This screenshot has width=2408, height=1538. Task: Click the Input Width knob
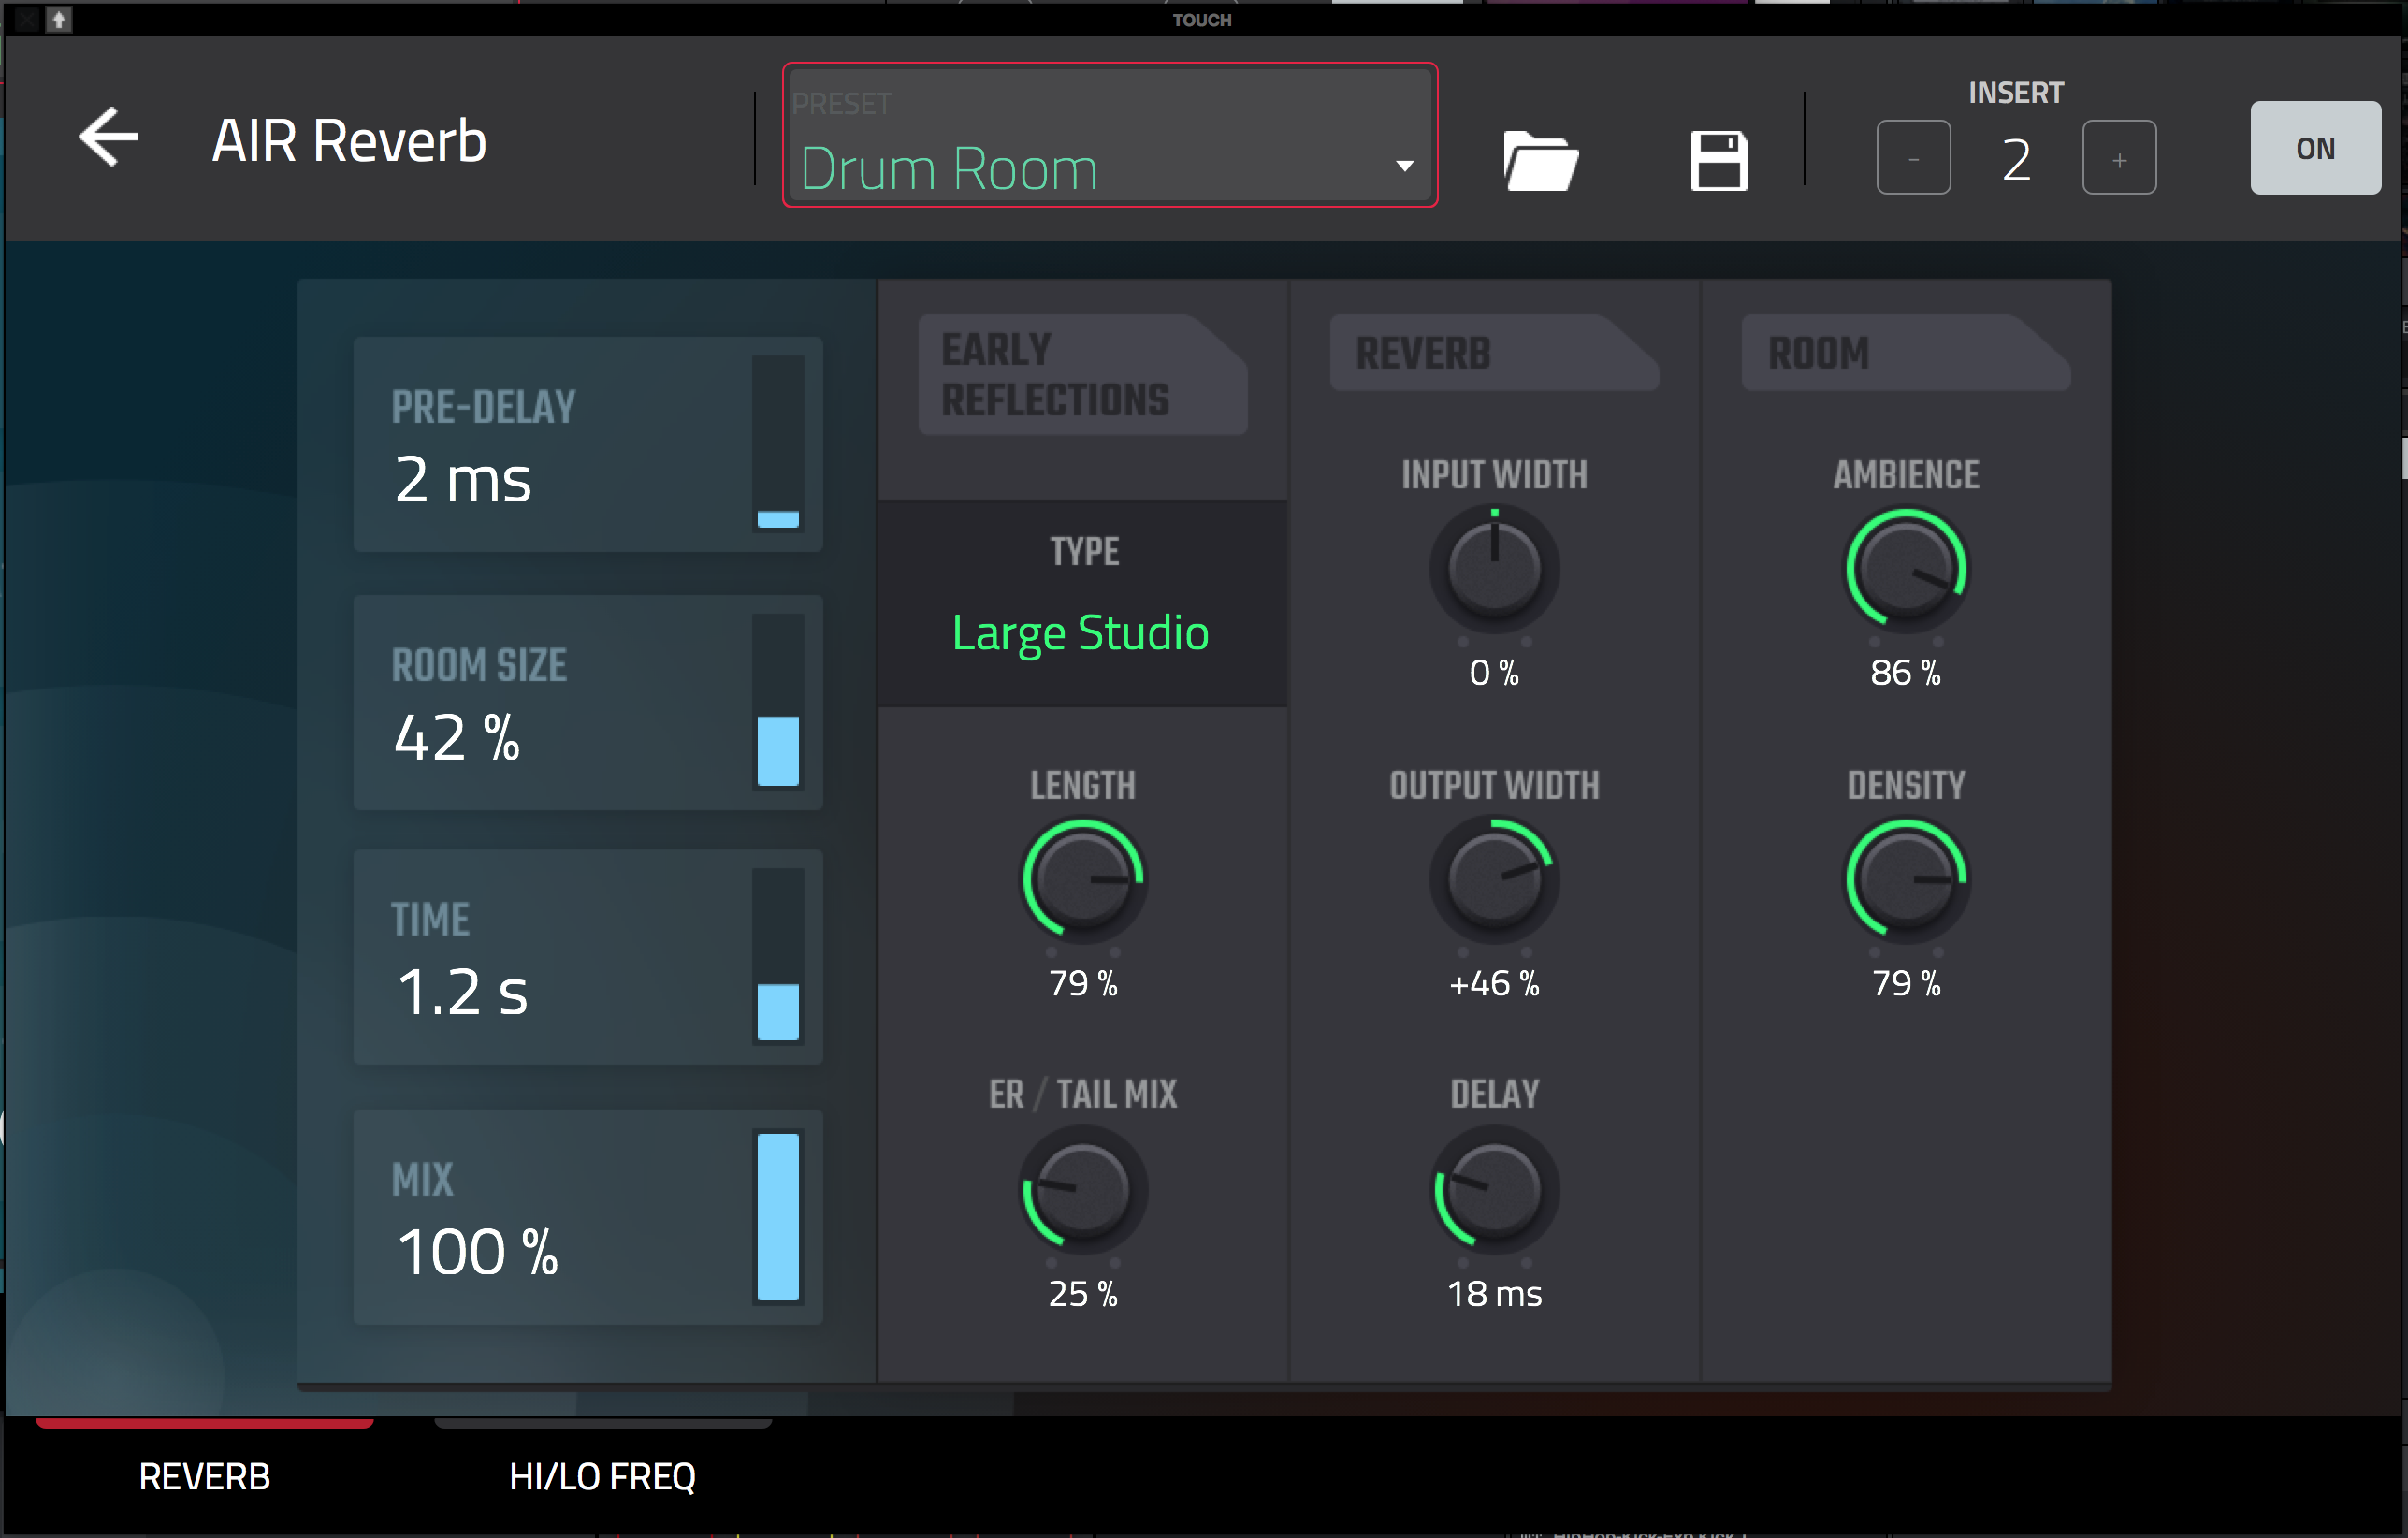tap(1494, 569)
